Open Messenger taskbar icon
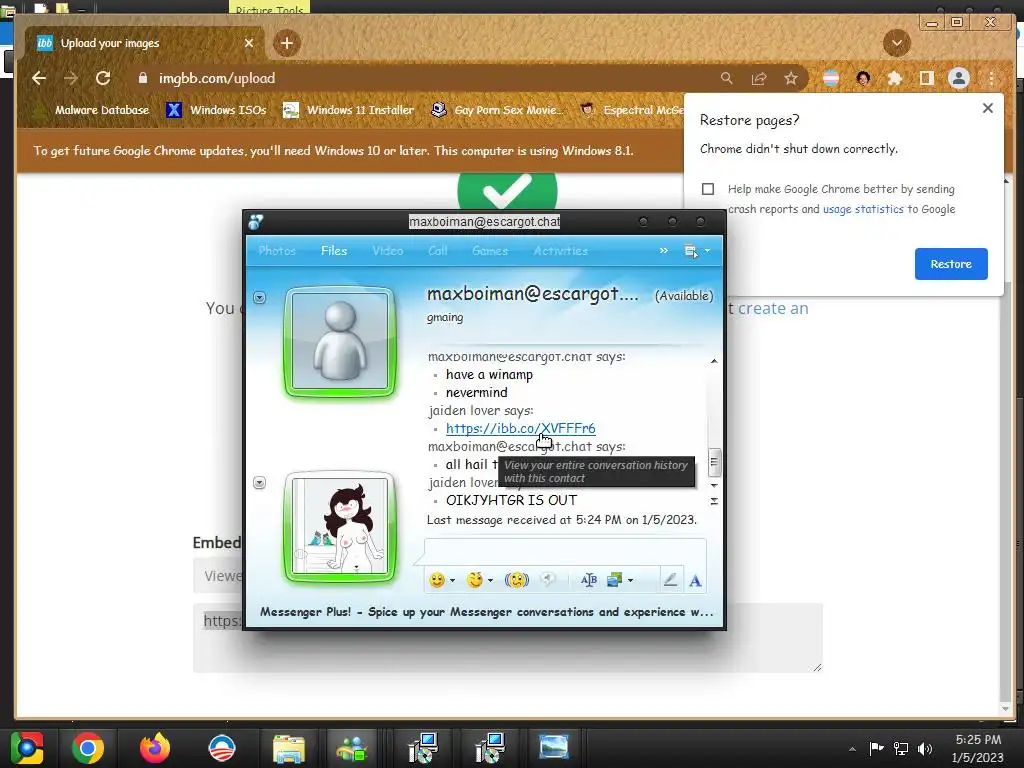 point(353,748)
